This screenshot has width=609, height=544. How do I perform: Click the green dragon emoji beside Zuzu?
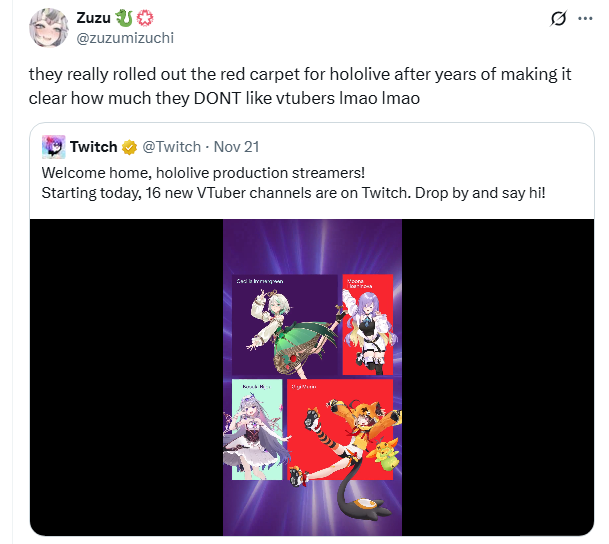click(125, 17)
